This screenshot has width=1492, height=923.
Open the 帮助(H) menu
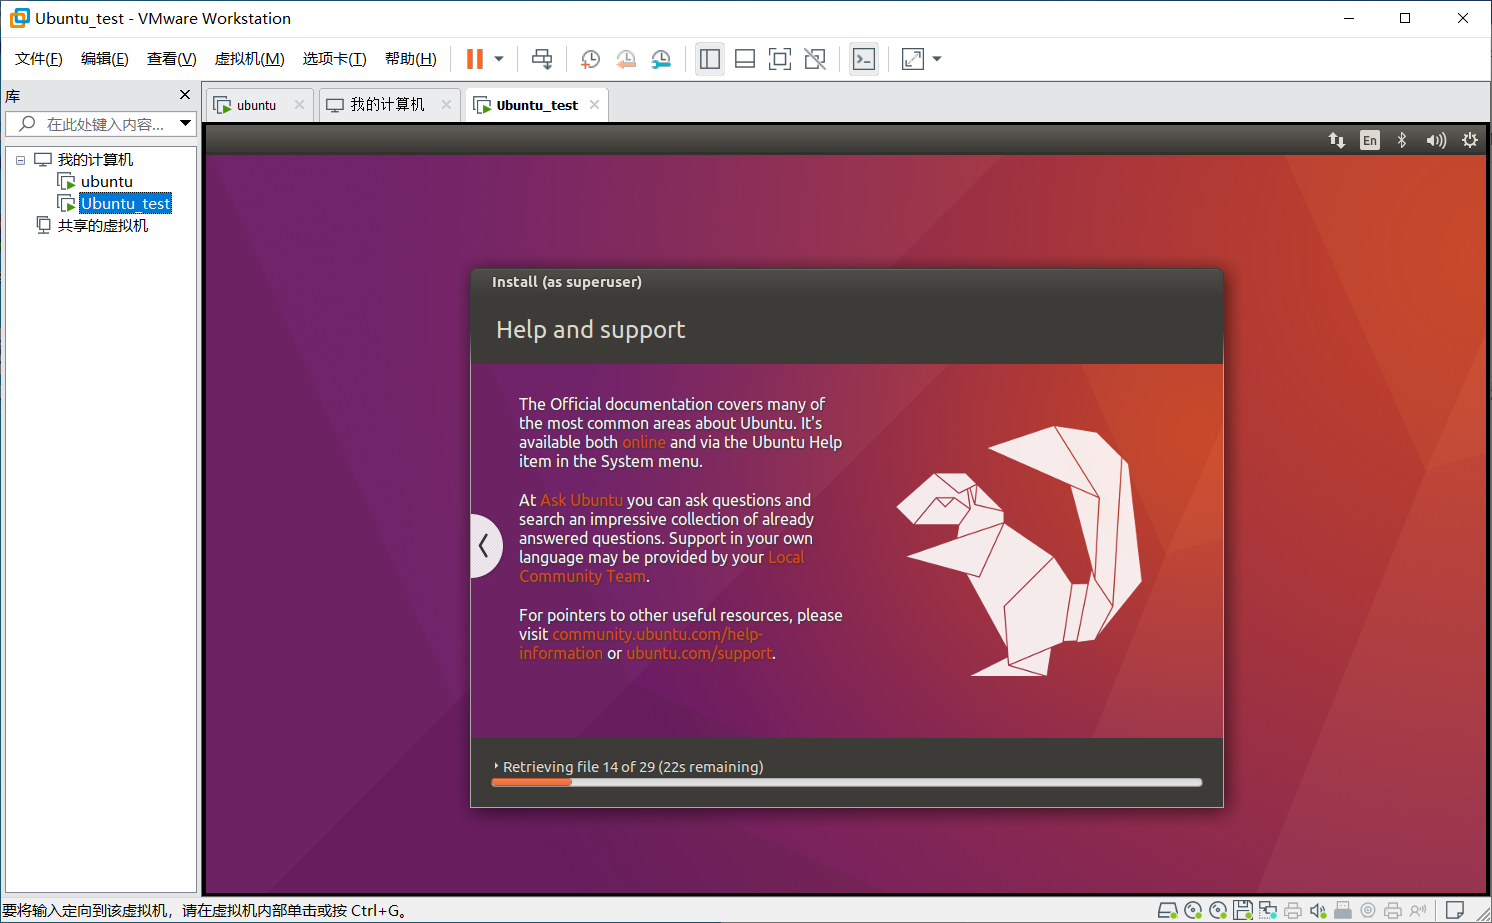pyautogui.click(x=411, y=59)
